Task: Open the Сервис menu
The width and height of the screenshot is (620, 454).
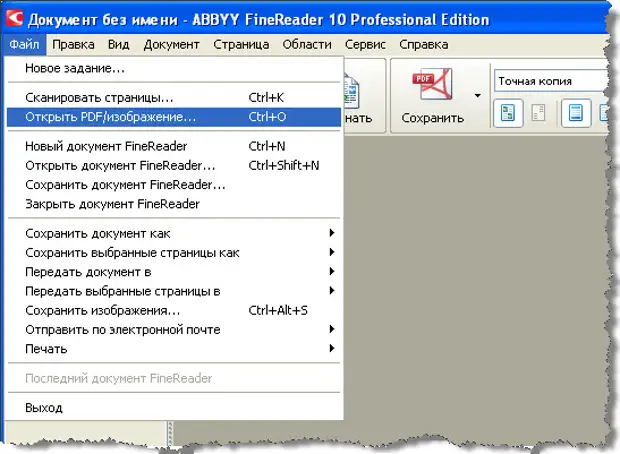Action: coord(365,44)
